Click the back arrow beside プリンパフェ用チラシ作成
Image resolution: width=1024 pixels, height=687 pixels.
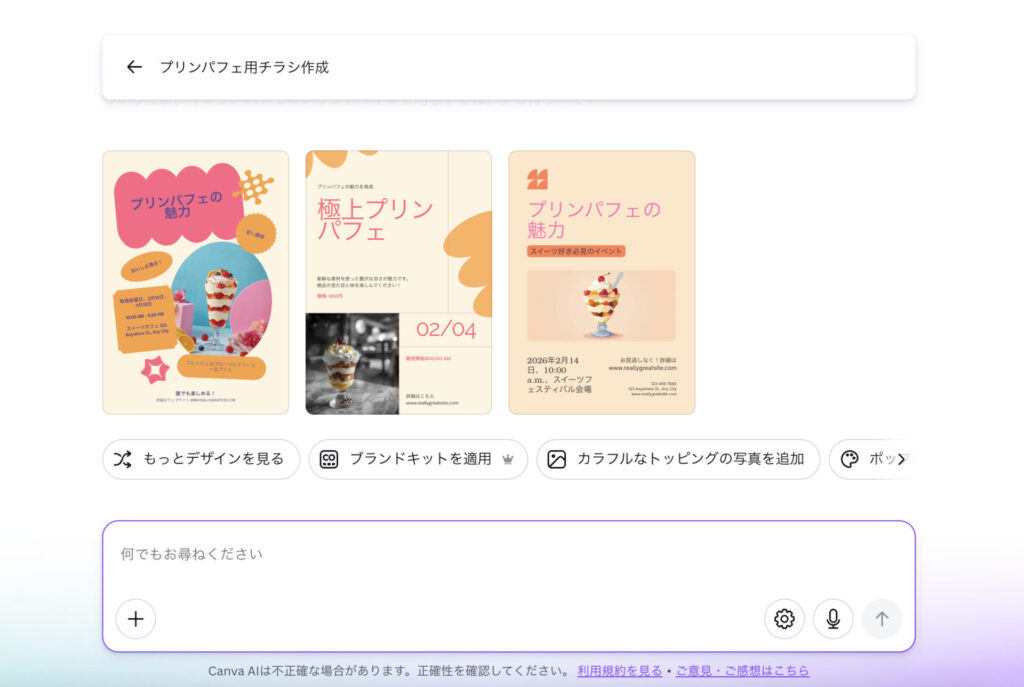point(134,67)
